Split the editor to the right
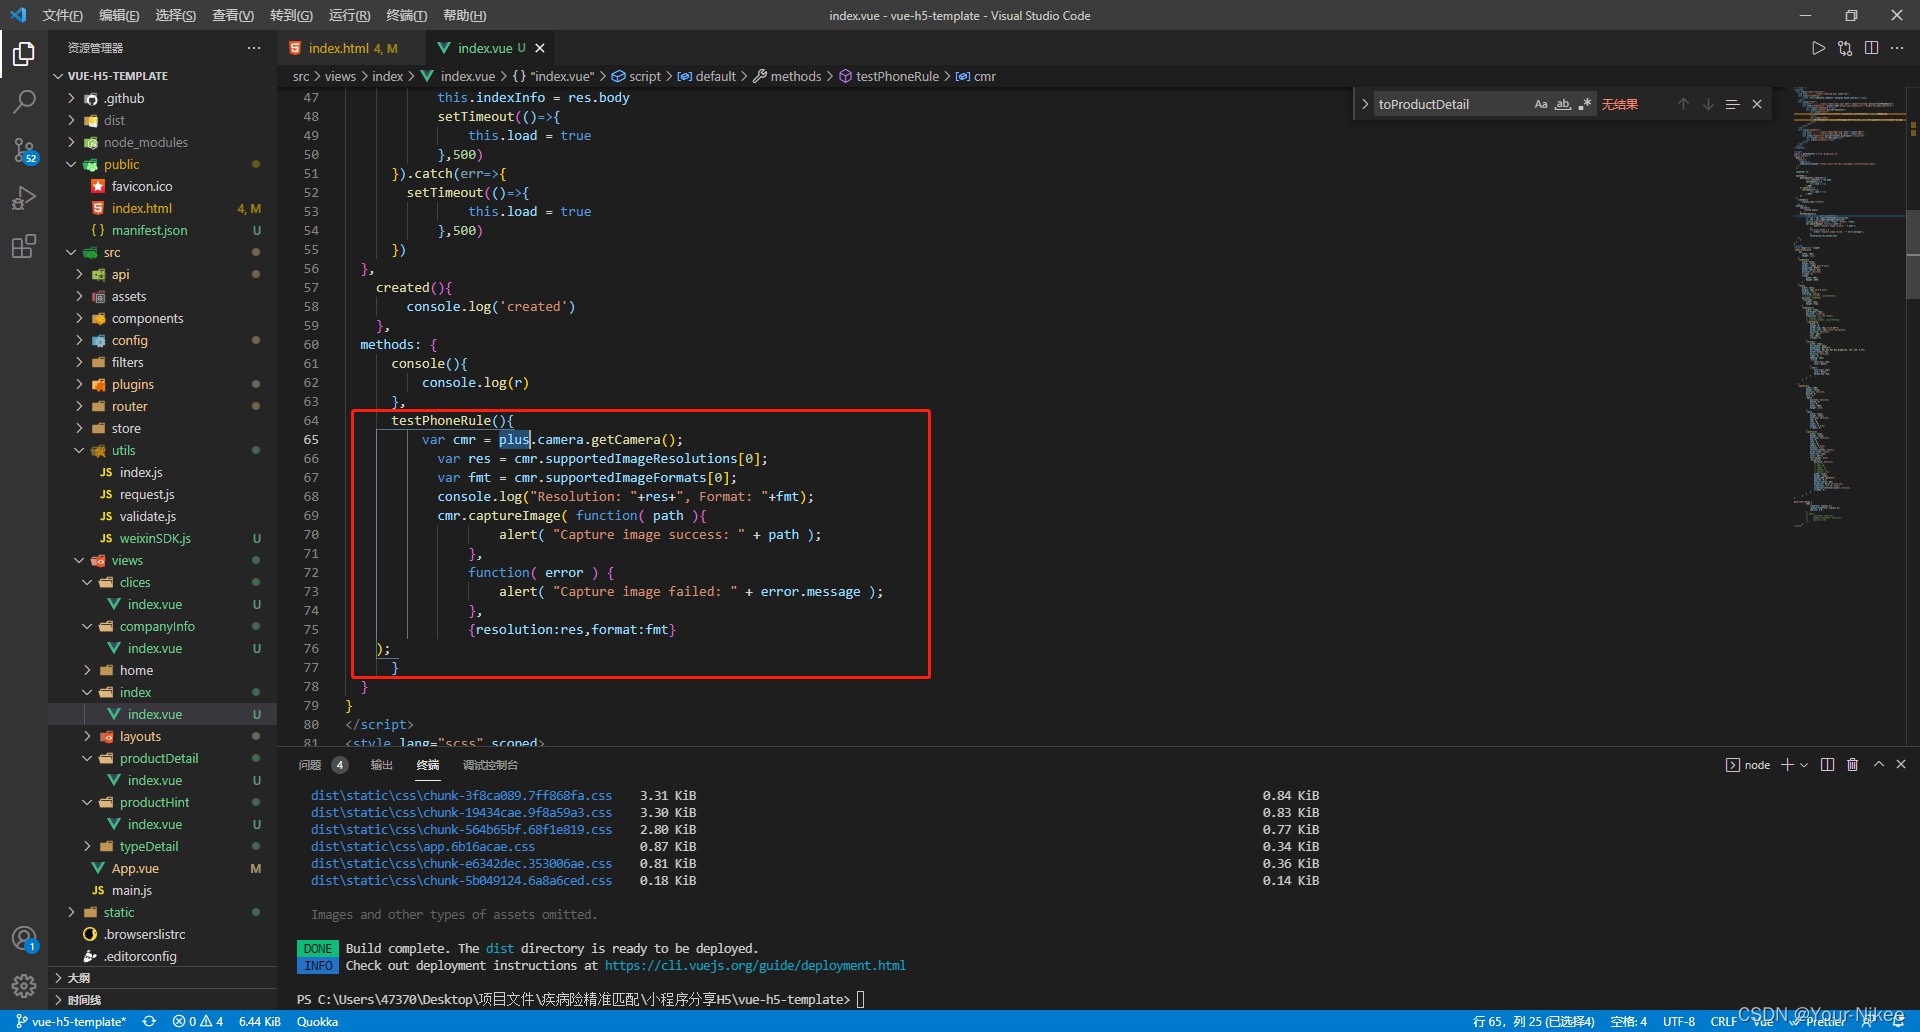The width and height of the screenshot is (1920, 1032). (x=1871, y=48)
